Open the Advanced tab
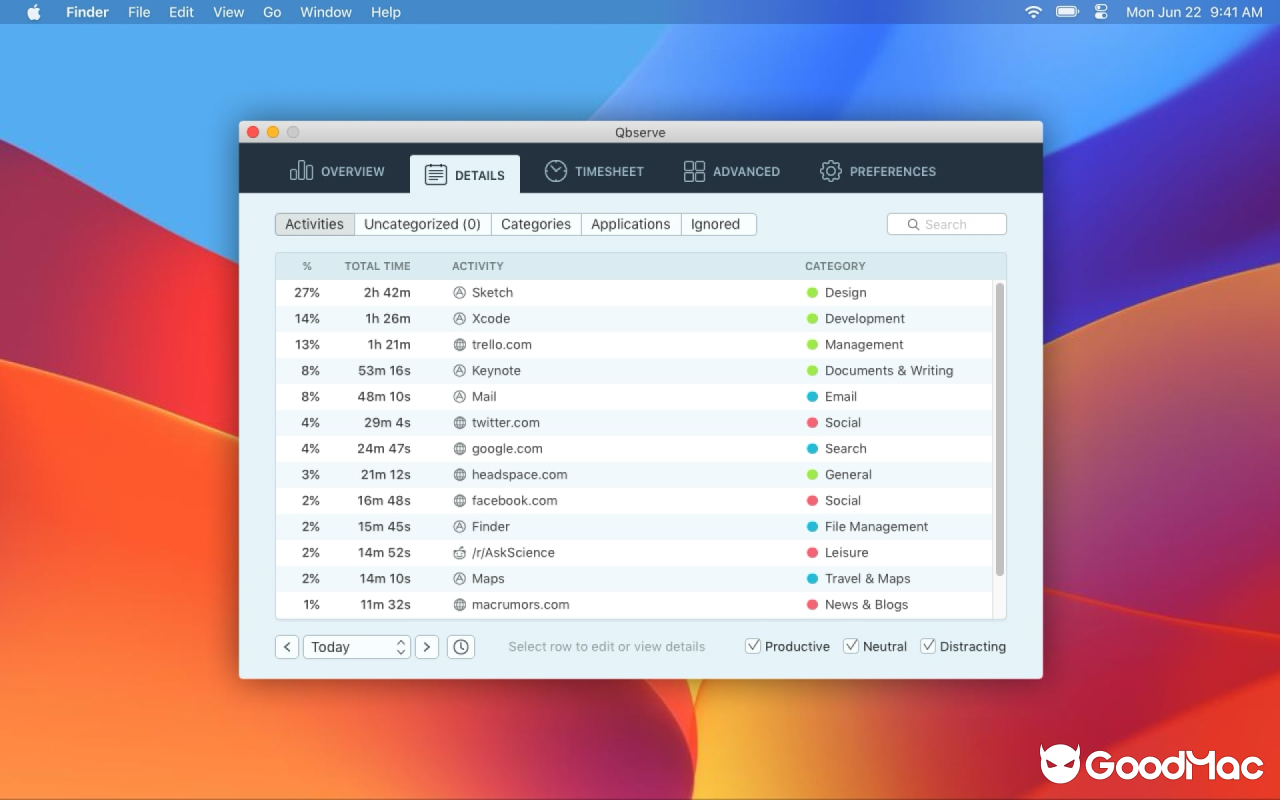The width and height of the screenshot is (1280, 800). tap(731, 172)
